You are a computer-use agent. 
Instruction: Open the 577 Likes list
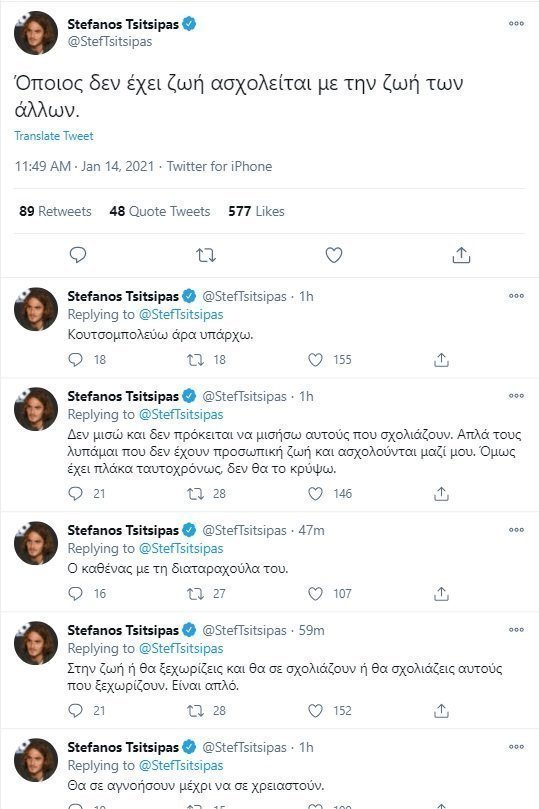256,211
